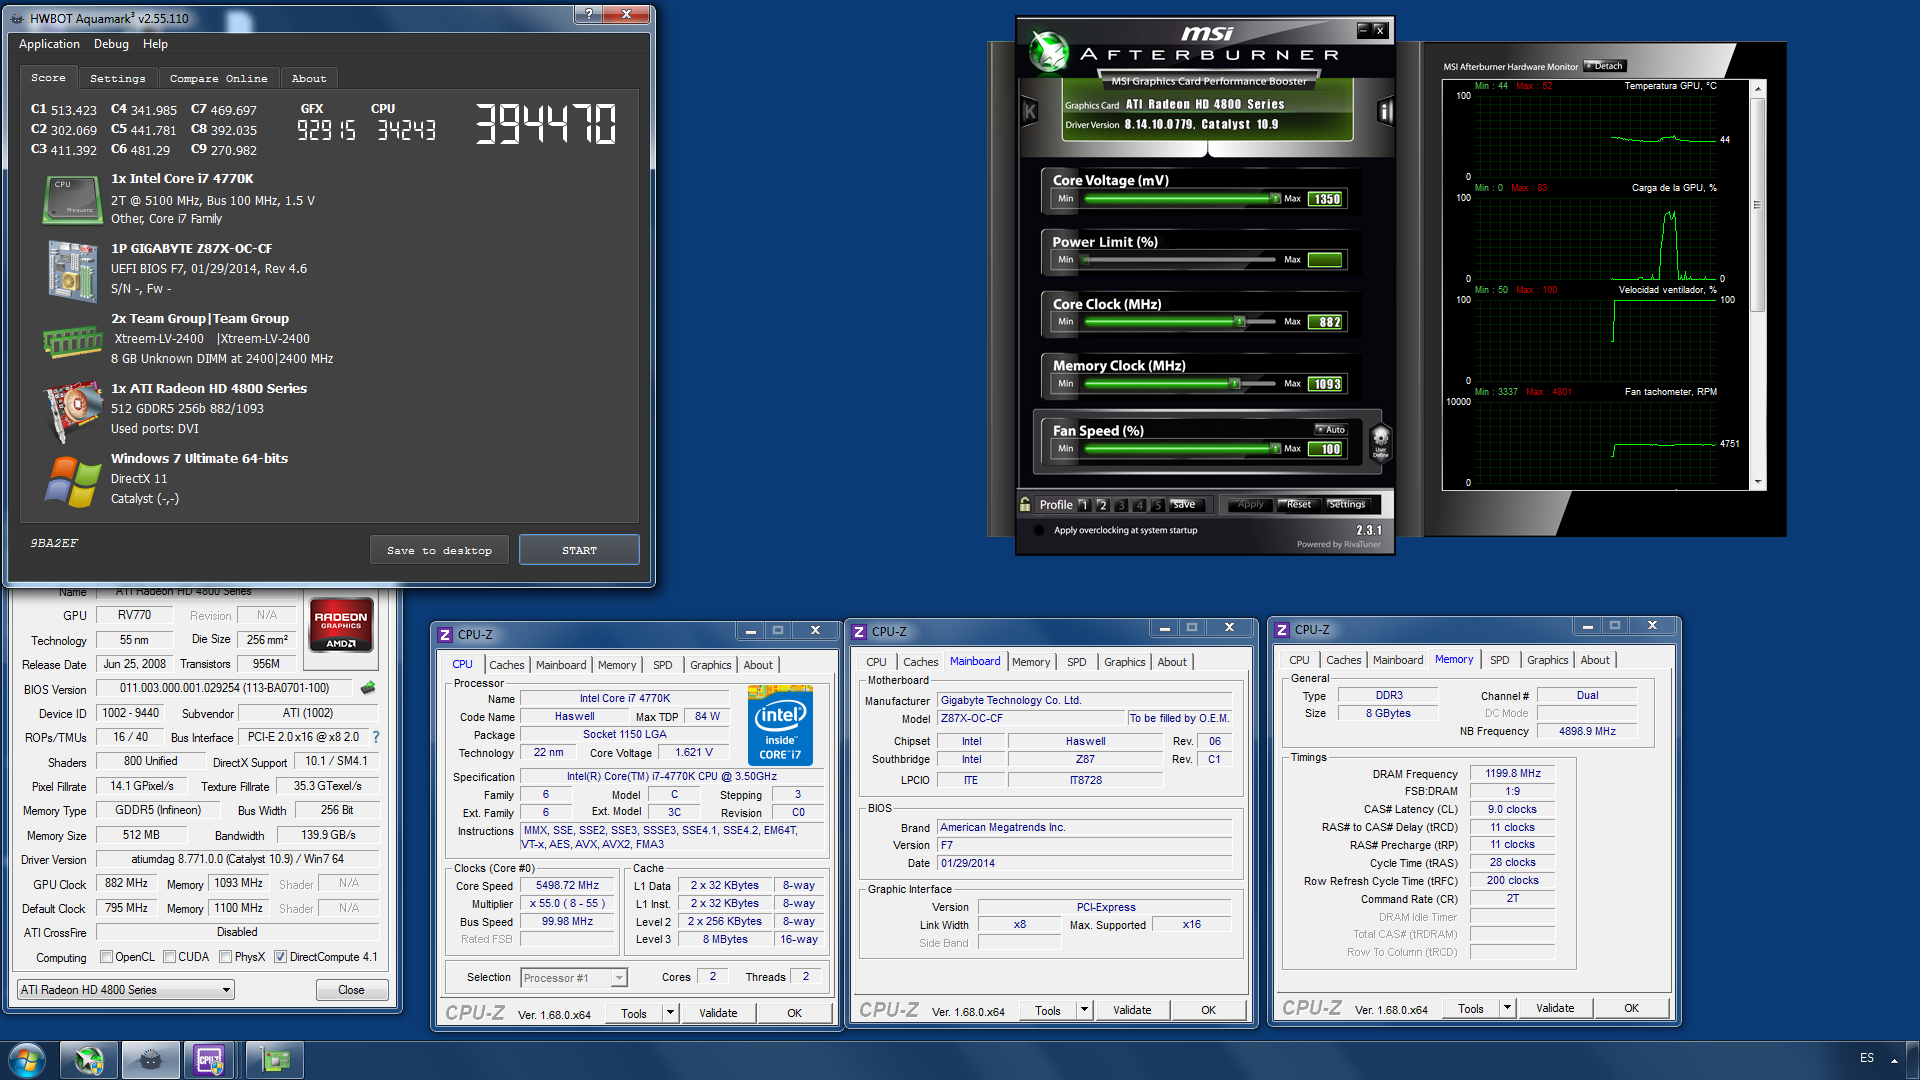This screenshot has width=1920, height=1080.
Task: Click the ES language indicator in tray
Action: 1866,1058
